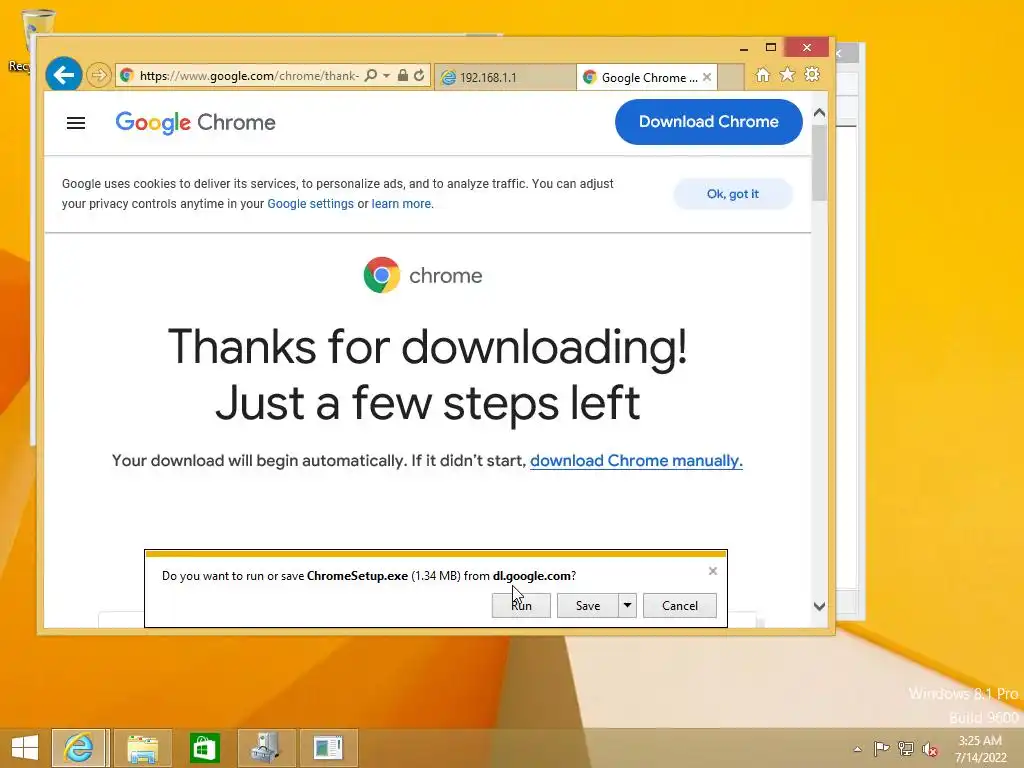This screenshot has width=1024, height=768.
Task: Dismiss cookies with Ok, got it
Action: click(733, 194)
